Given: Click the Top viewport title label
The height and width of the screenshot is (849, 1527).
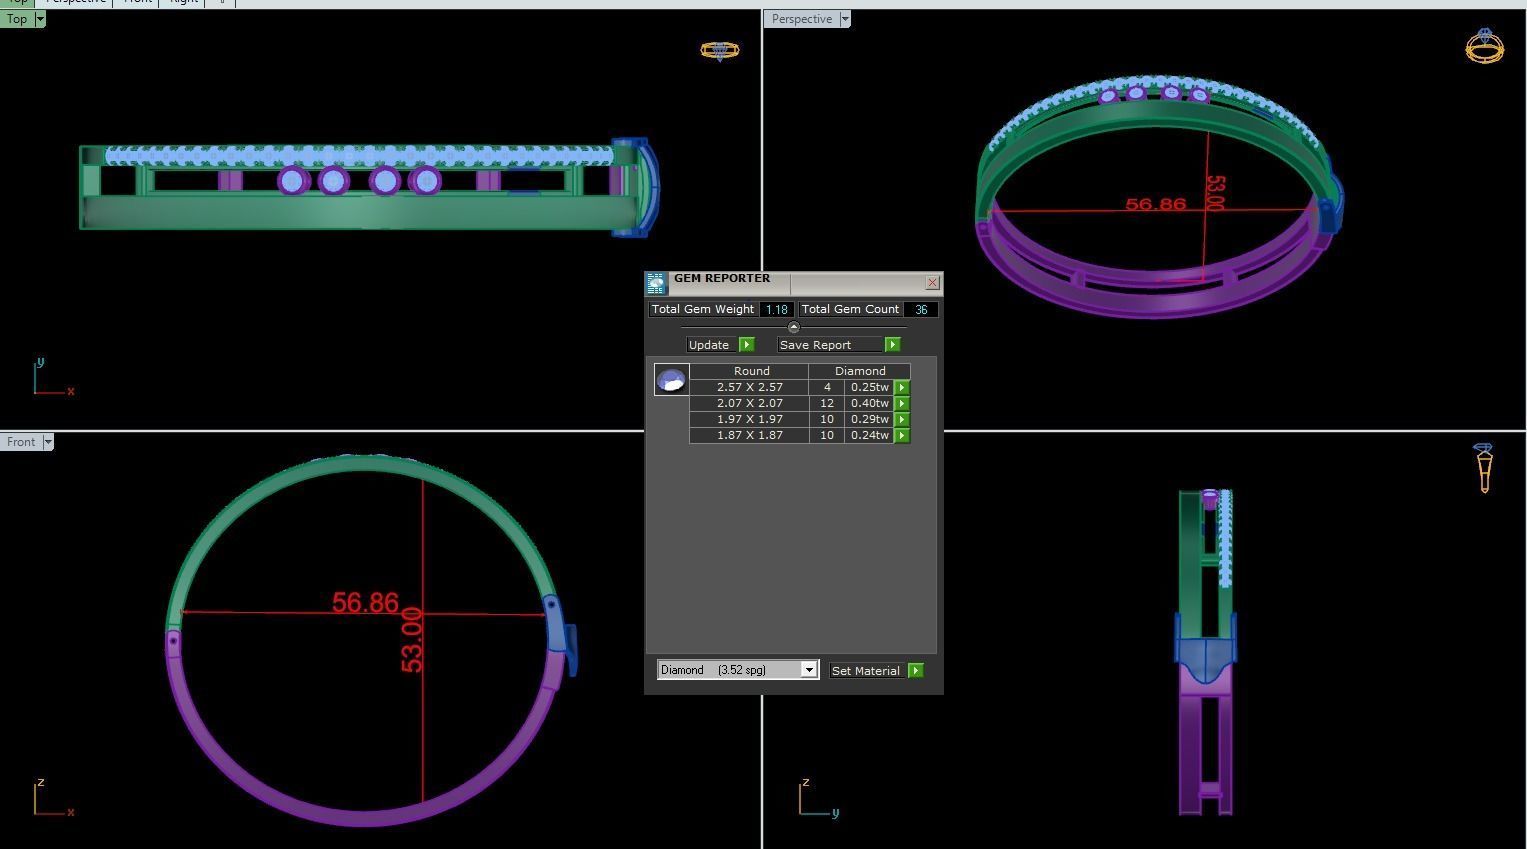Looking at the screenshot, I should pyautogui.click(x=17, y=19).
